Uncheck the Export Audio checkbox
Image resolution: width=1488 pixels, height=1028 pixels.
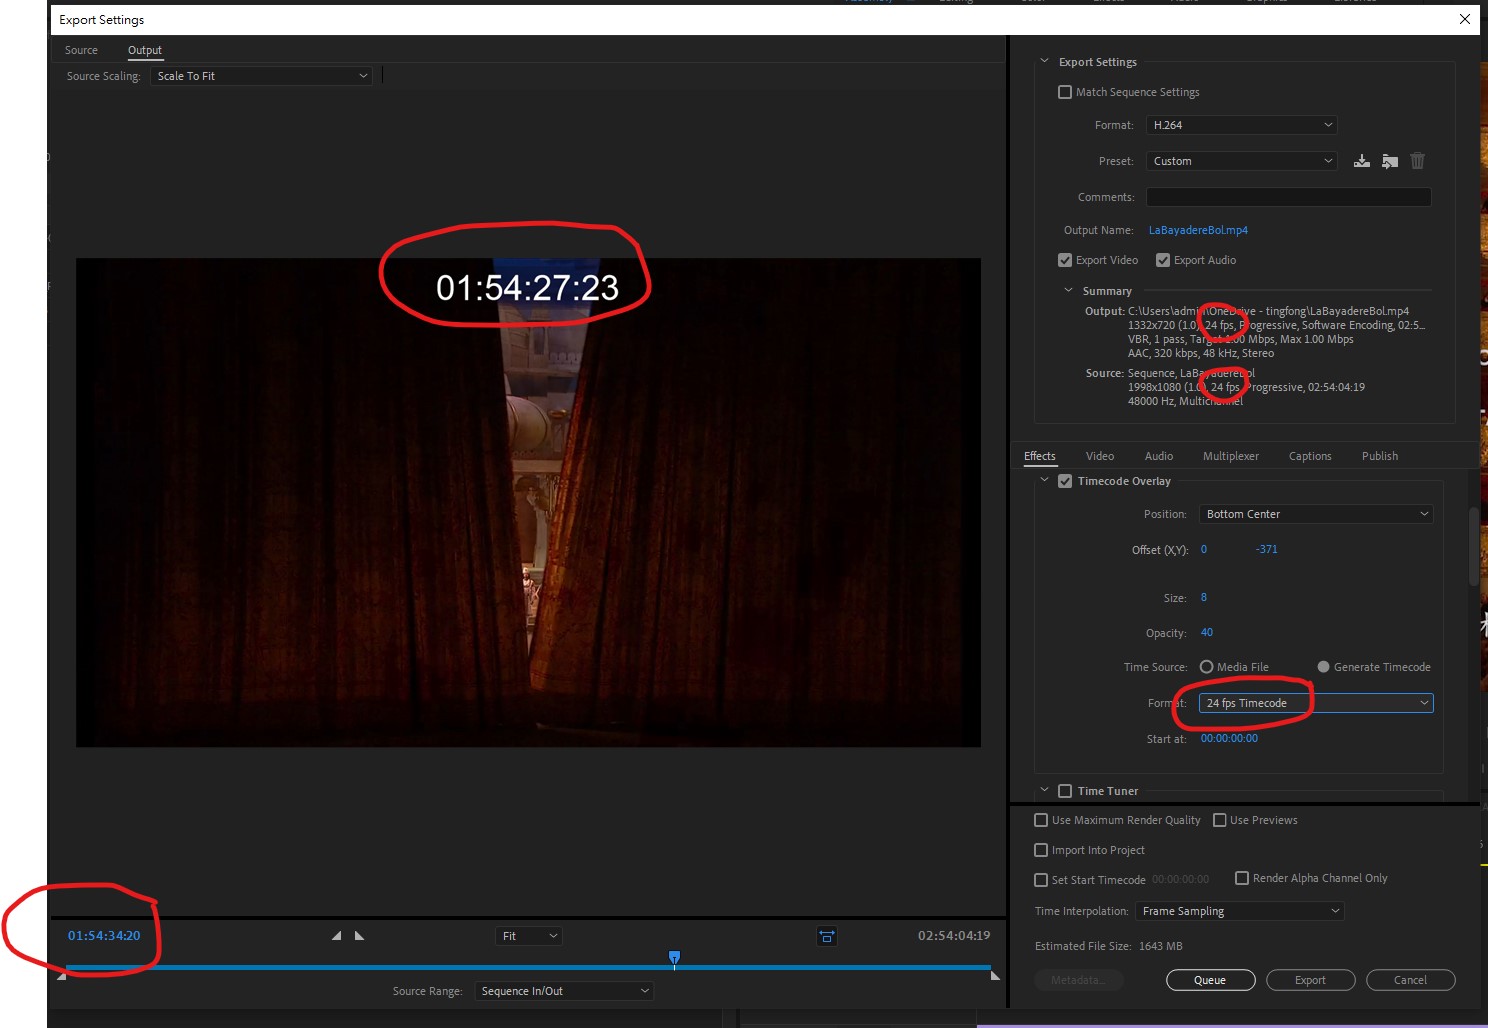1162,259
